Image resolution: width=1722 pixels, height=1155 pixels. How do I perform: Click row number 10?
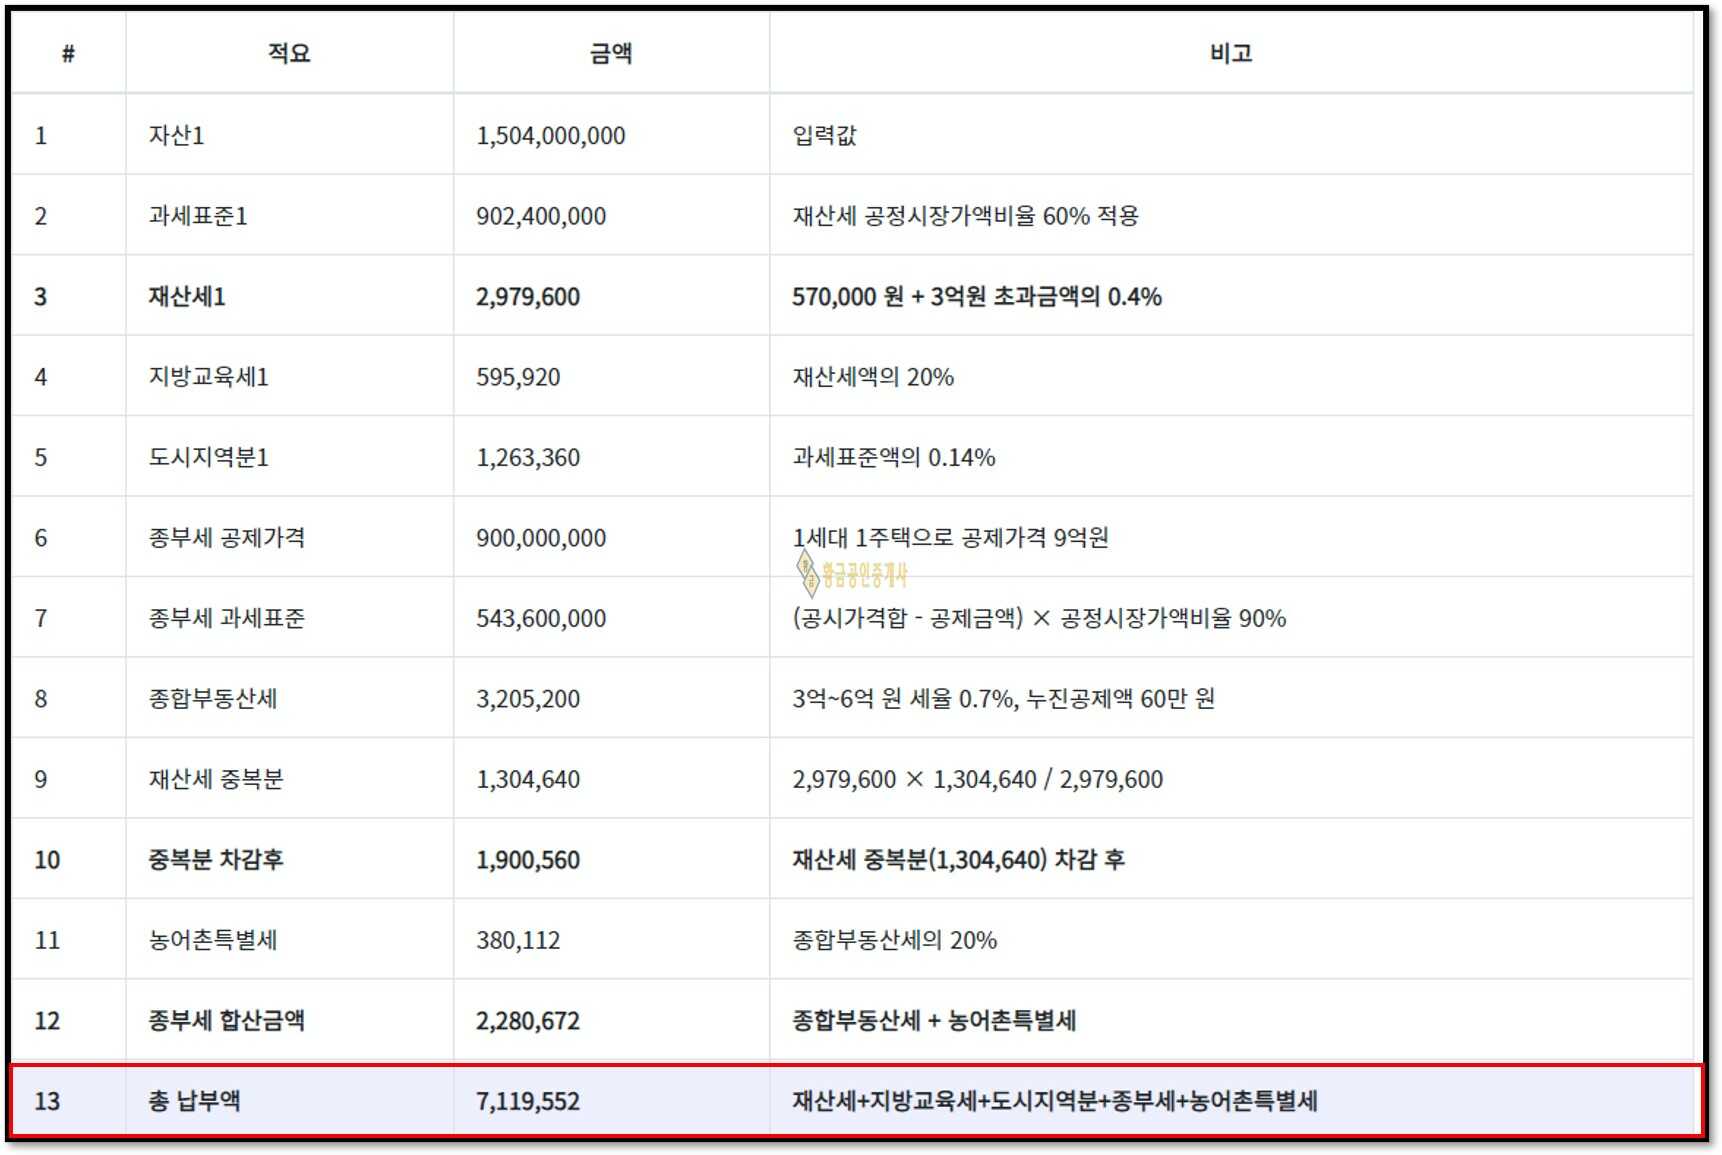pyautogui.click(x=47, y=860)
